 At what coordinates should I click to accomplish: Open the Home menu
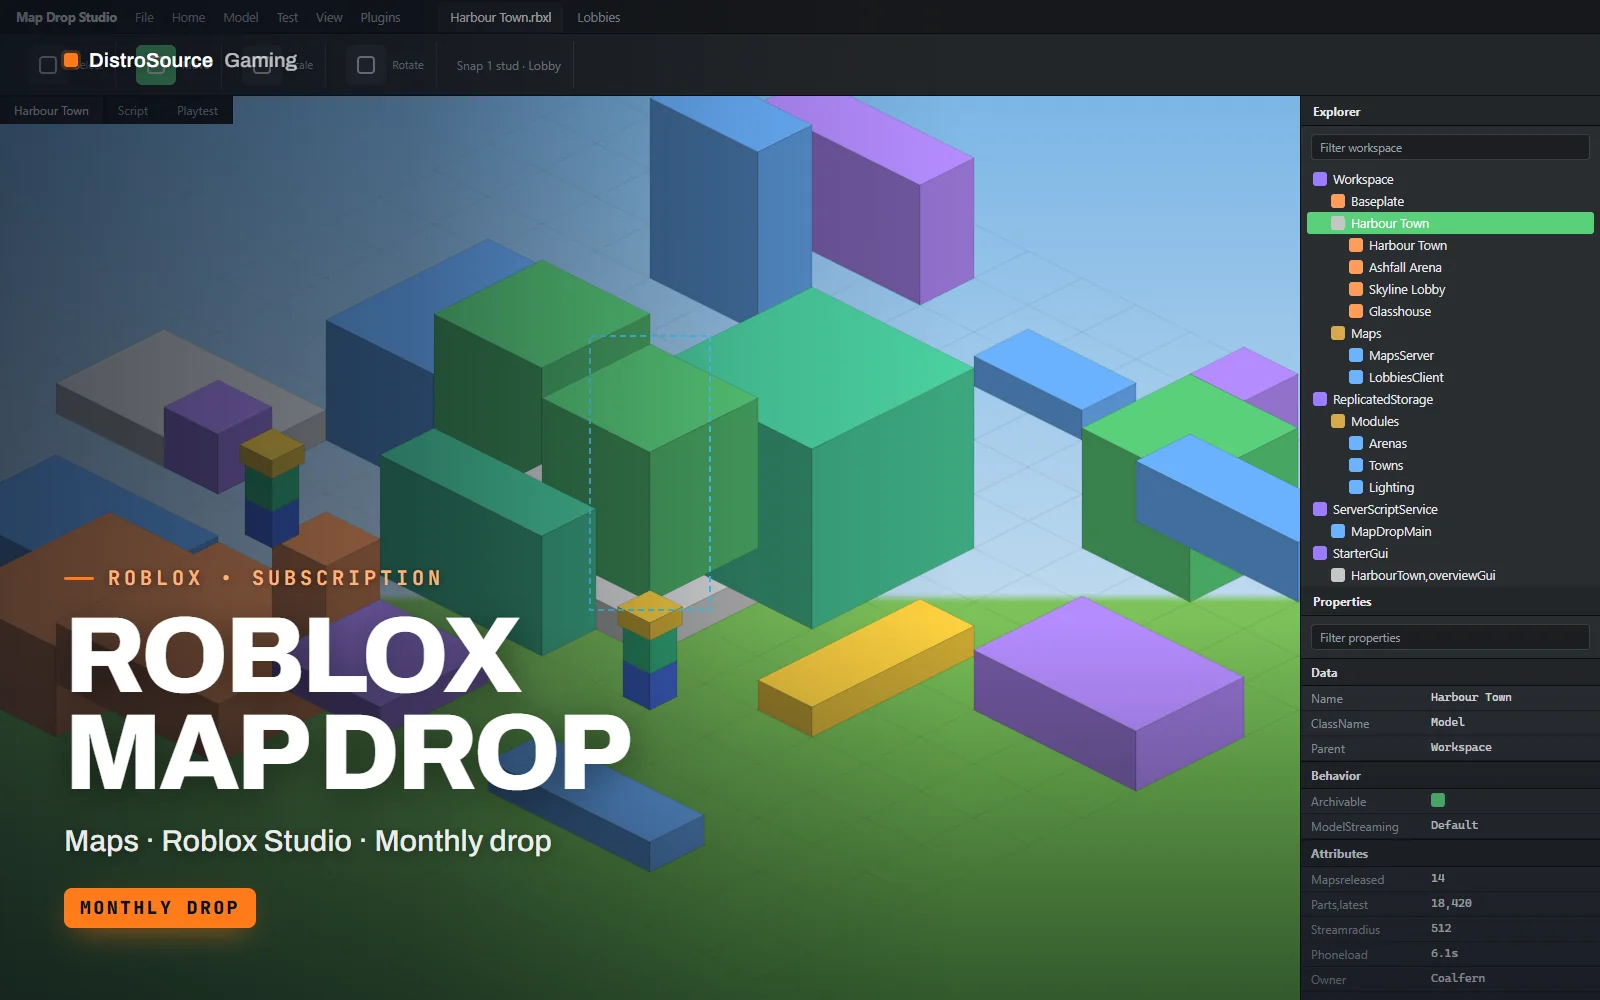coord(188,17)
